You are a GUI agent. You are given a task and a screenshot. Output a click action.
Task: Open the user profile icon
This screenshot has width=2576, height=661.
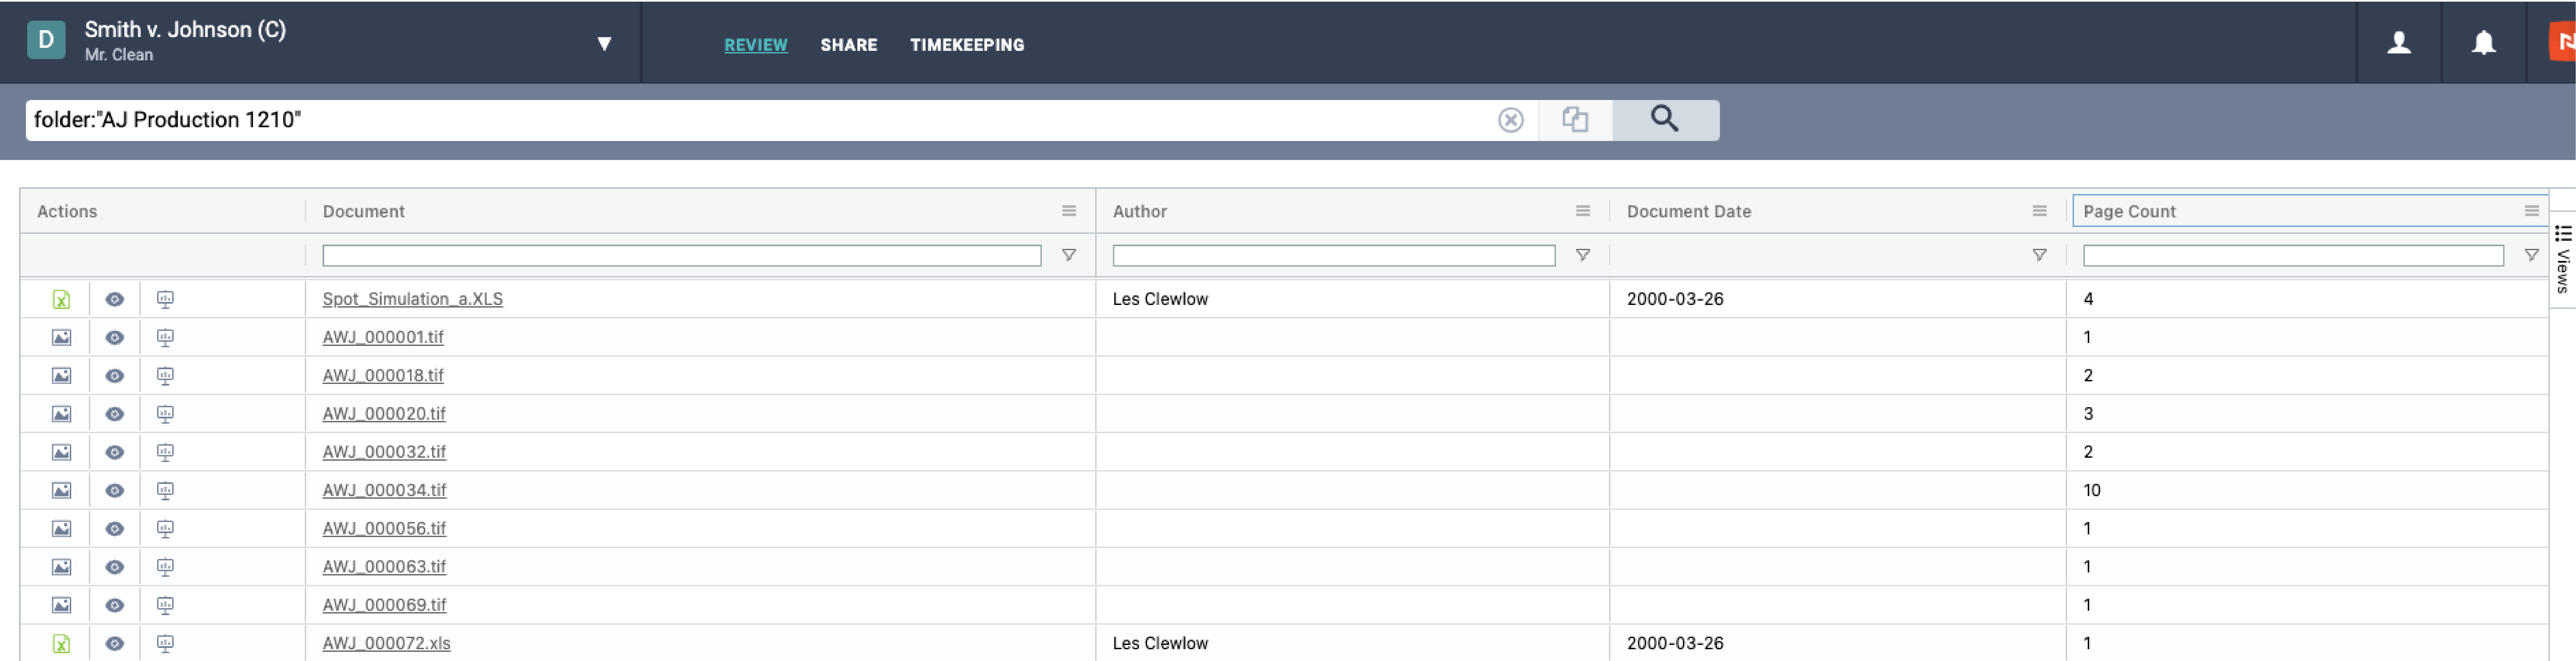pos(2398,42)
